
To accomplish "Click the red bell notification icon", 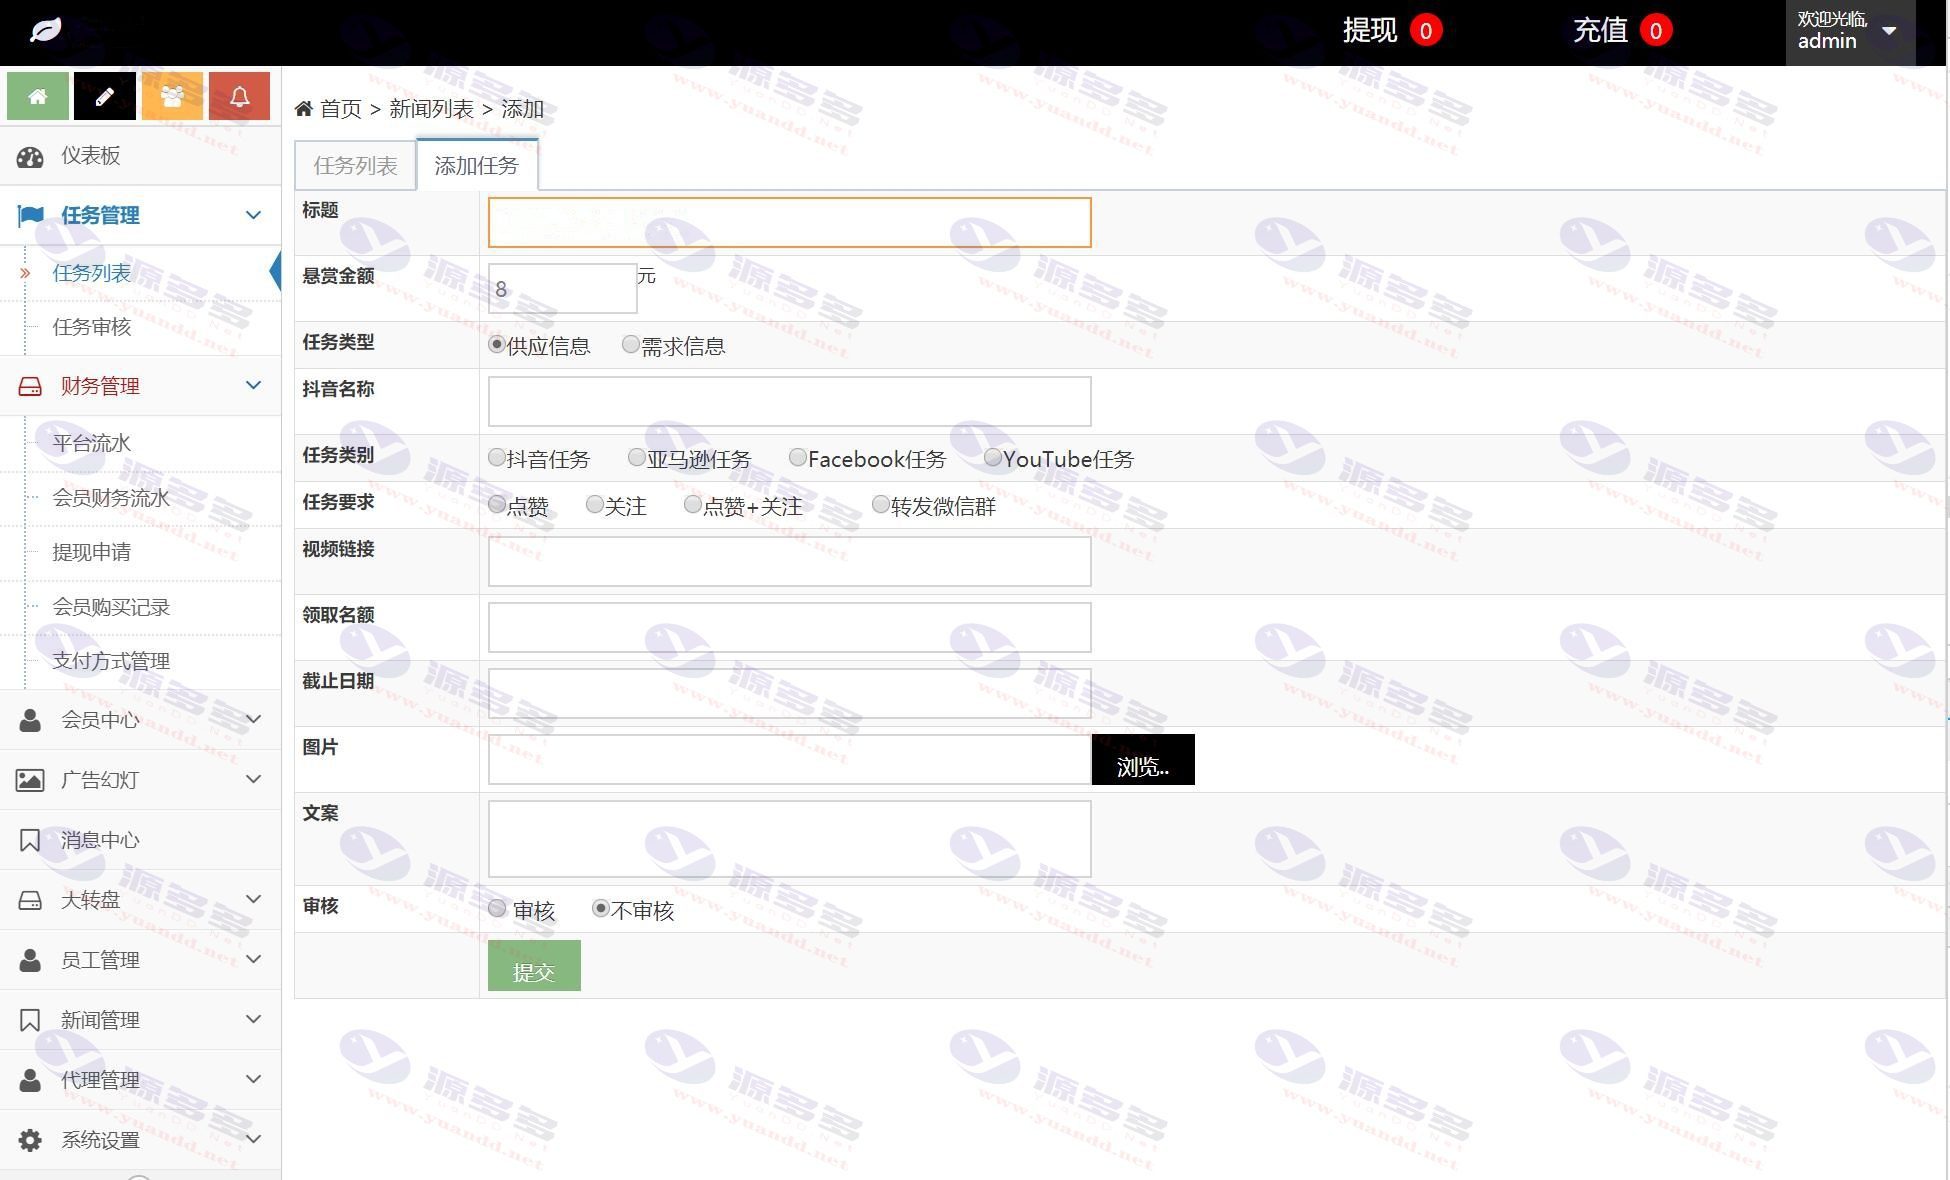I will (x=239, y=96).
